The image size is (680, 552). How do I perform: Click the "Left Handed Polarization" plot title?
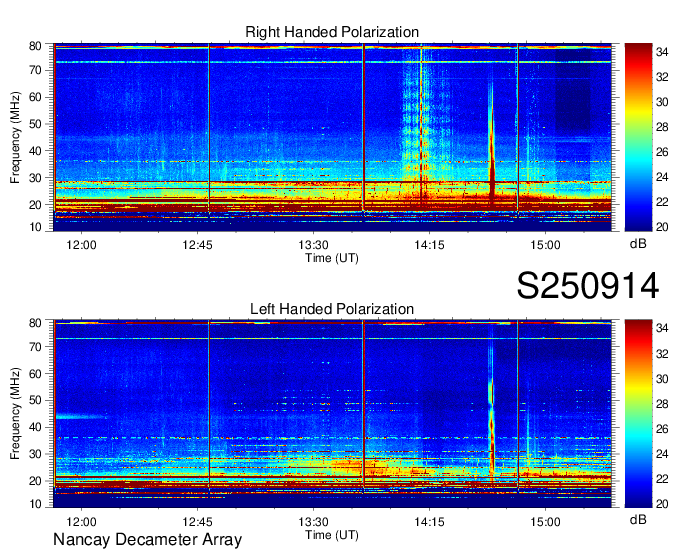pyautogui.click(x=332, y=310)
